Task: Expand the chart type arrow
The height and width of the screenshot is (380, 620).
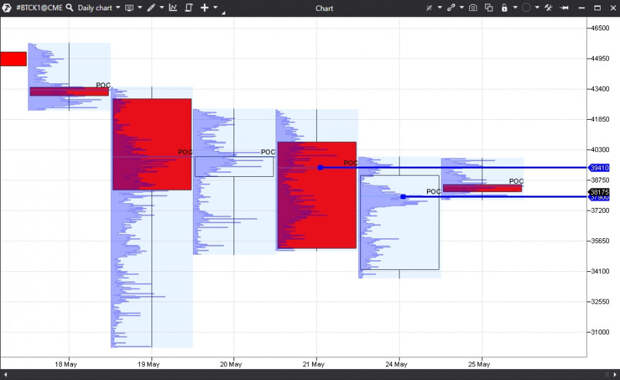Action: [140, 8]
